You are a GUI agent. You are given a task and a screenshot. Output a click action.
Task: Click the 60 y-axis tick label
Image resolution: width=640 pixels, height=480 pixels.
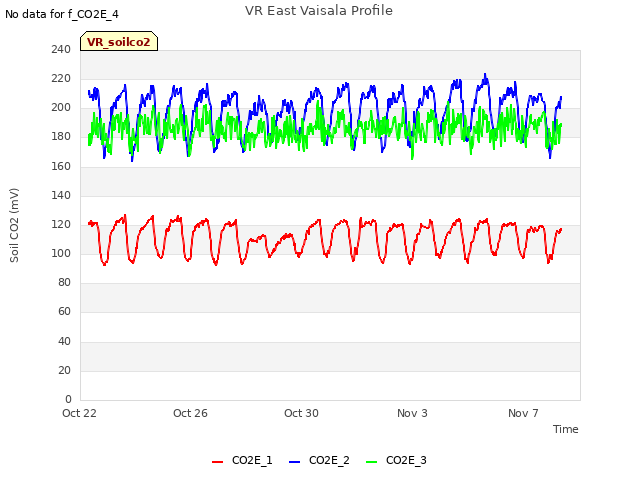coord(64,312)
